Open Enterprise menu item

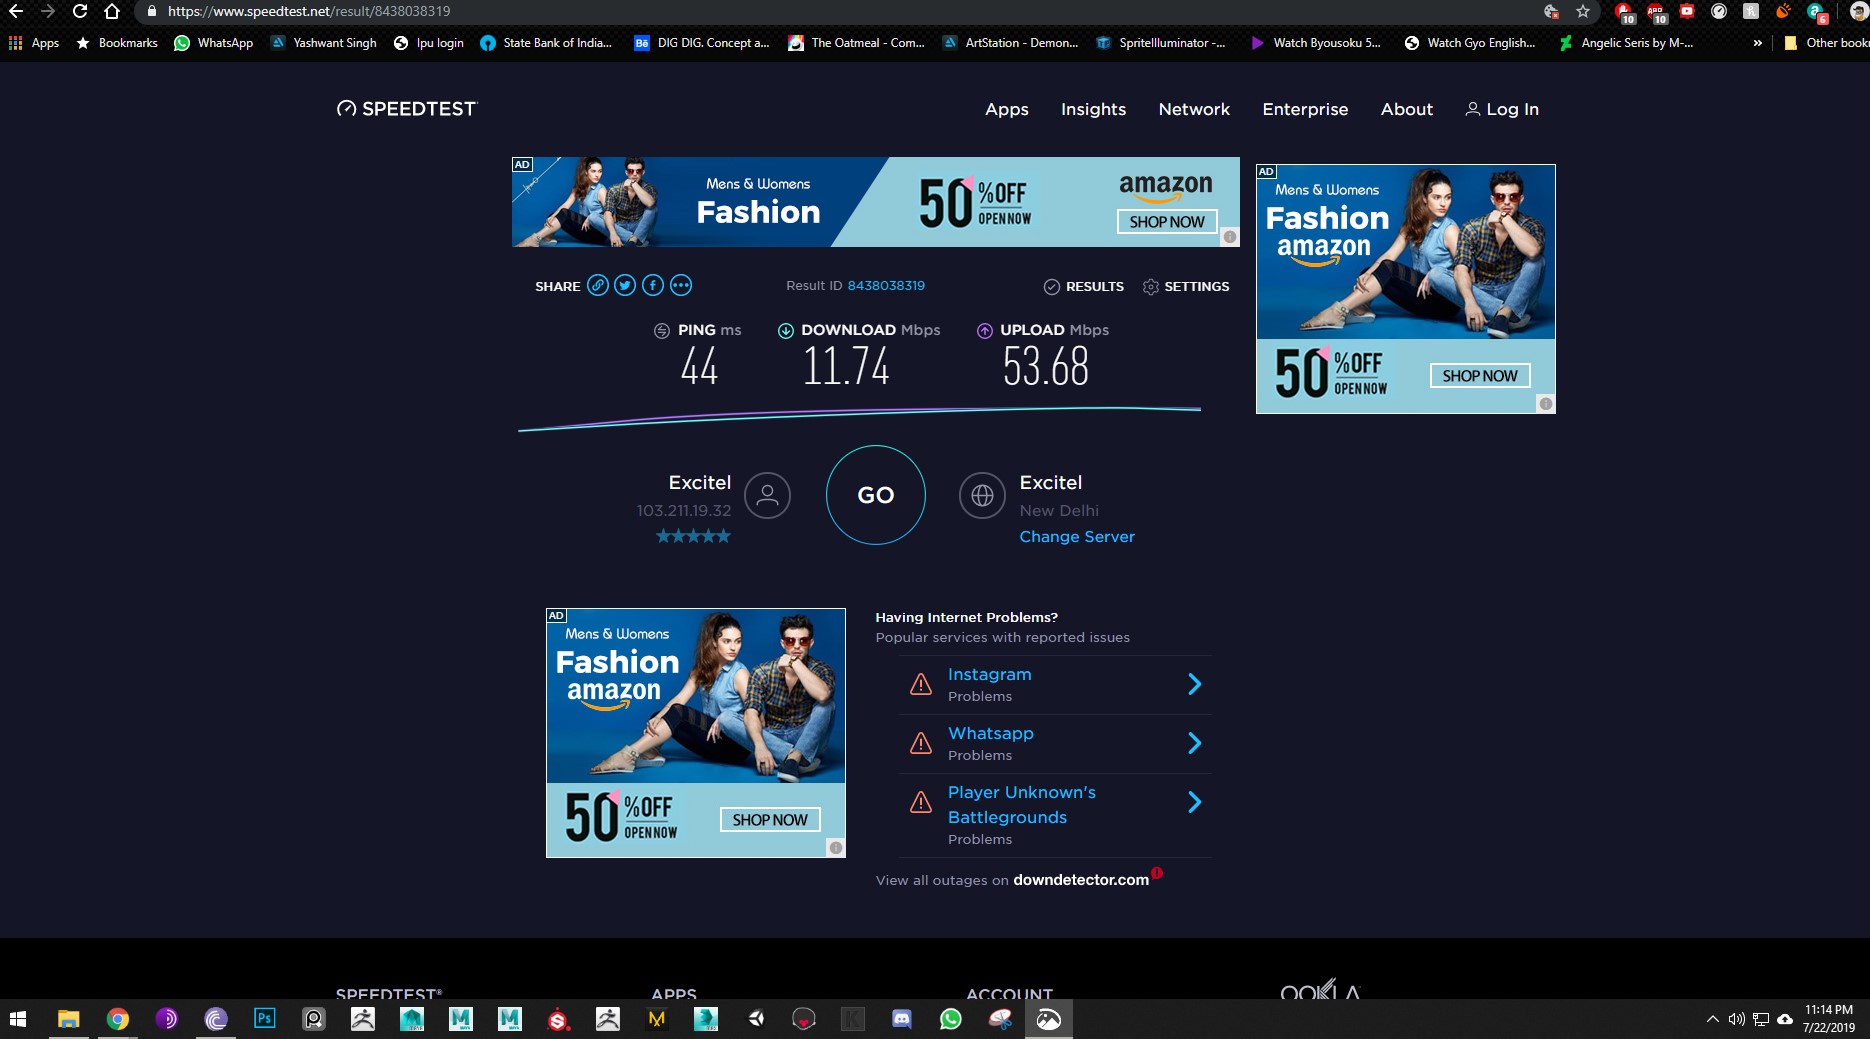(x=1305, y=109)
